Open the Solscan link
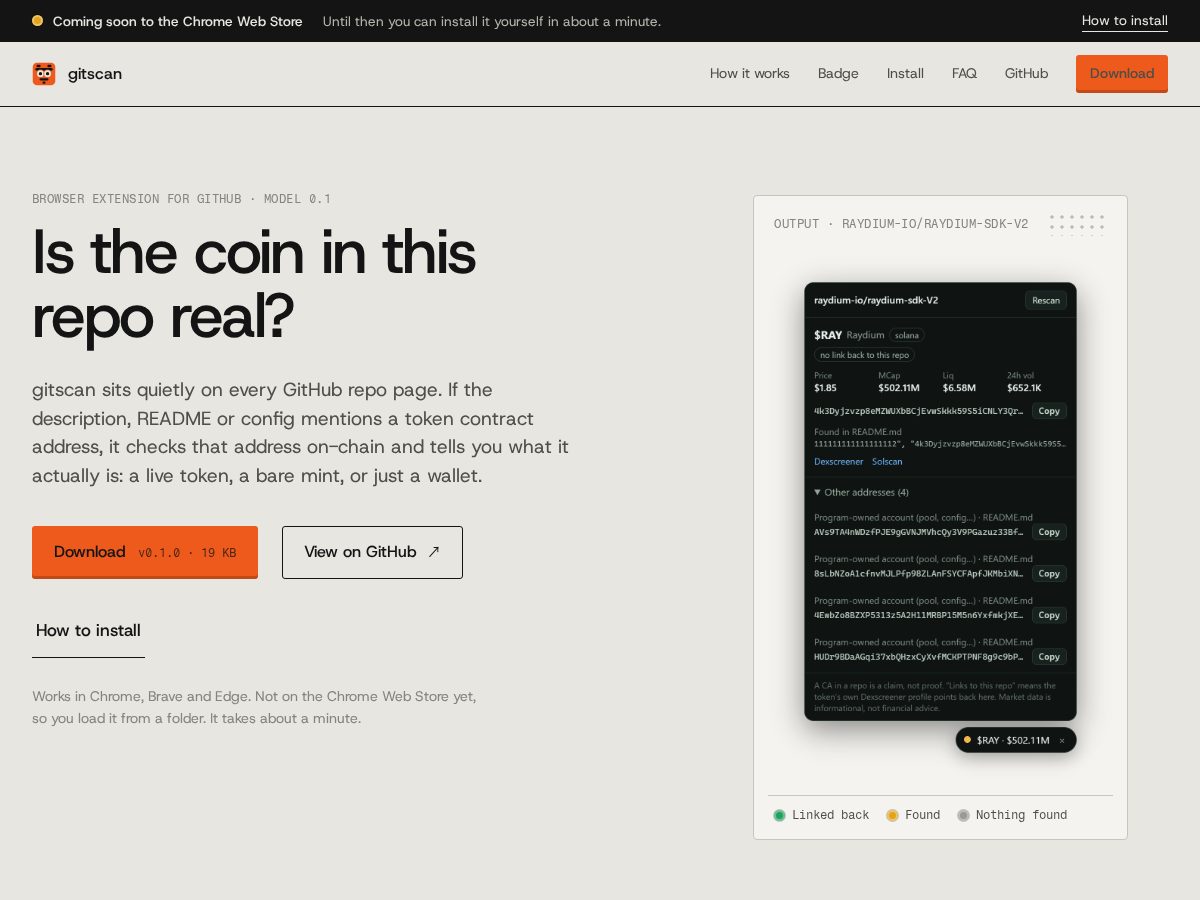Image resolution: width=1200 pixels, height=900 pixels. [x=887, y=462]
